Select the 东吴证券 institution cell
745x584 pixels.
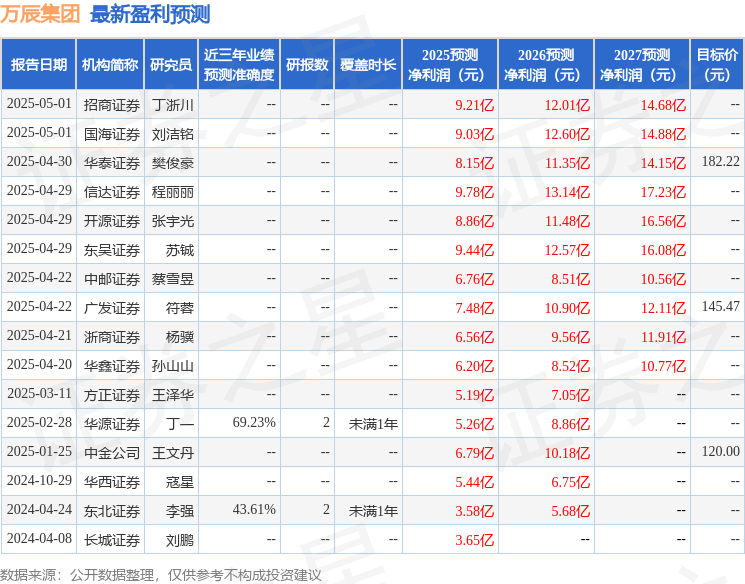click(112, 250)
